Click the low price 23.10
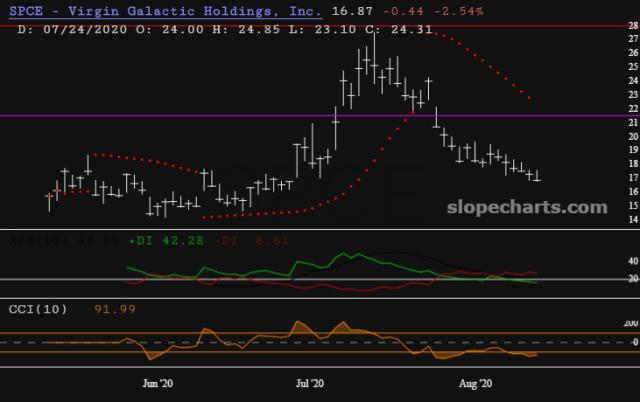 335,29
